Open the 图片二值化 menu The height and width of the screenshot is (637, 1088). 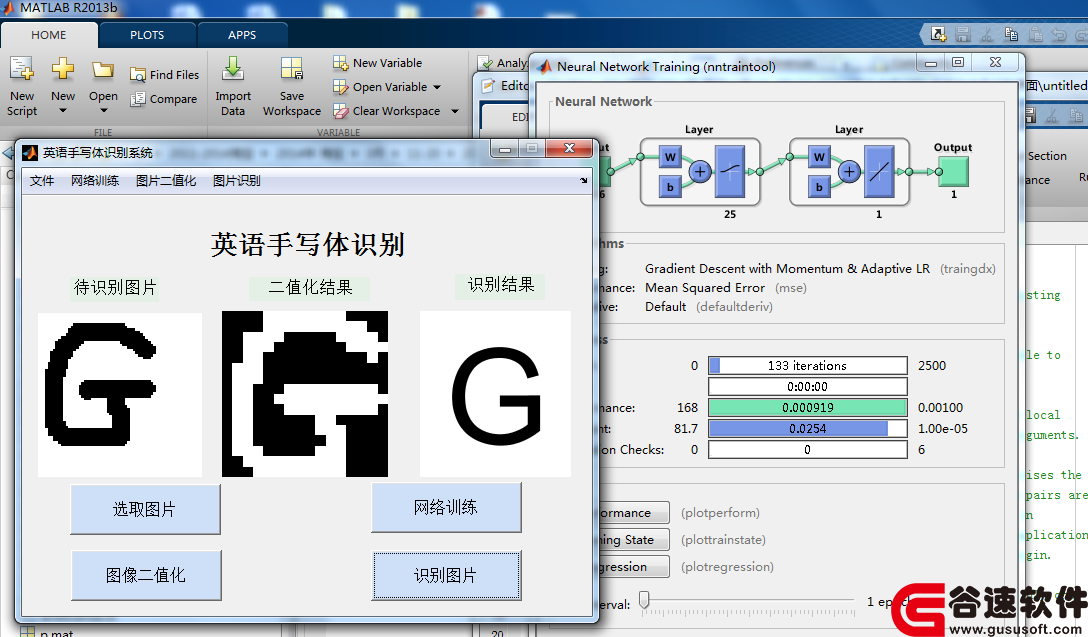point(166,181)
